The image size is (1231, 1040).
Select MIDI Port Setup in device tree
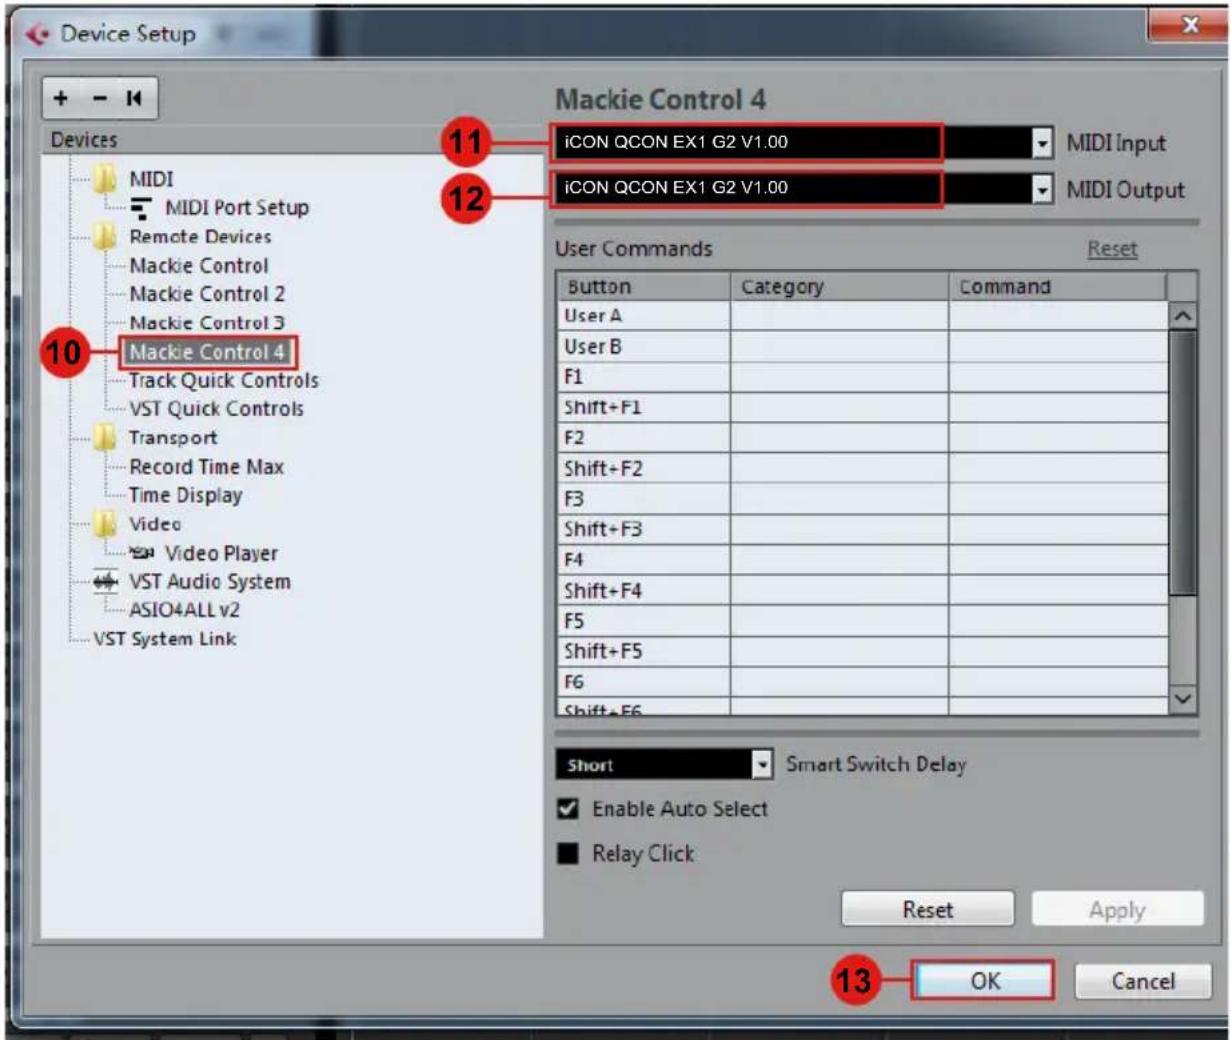click(x=237, y=208)
